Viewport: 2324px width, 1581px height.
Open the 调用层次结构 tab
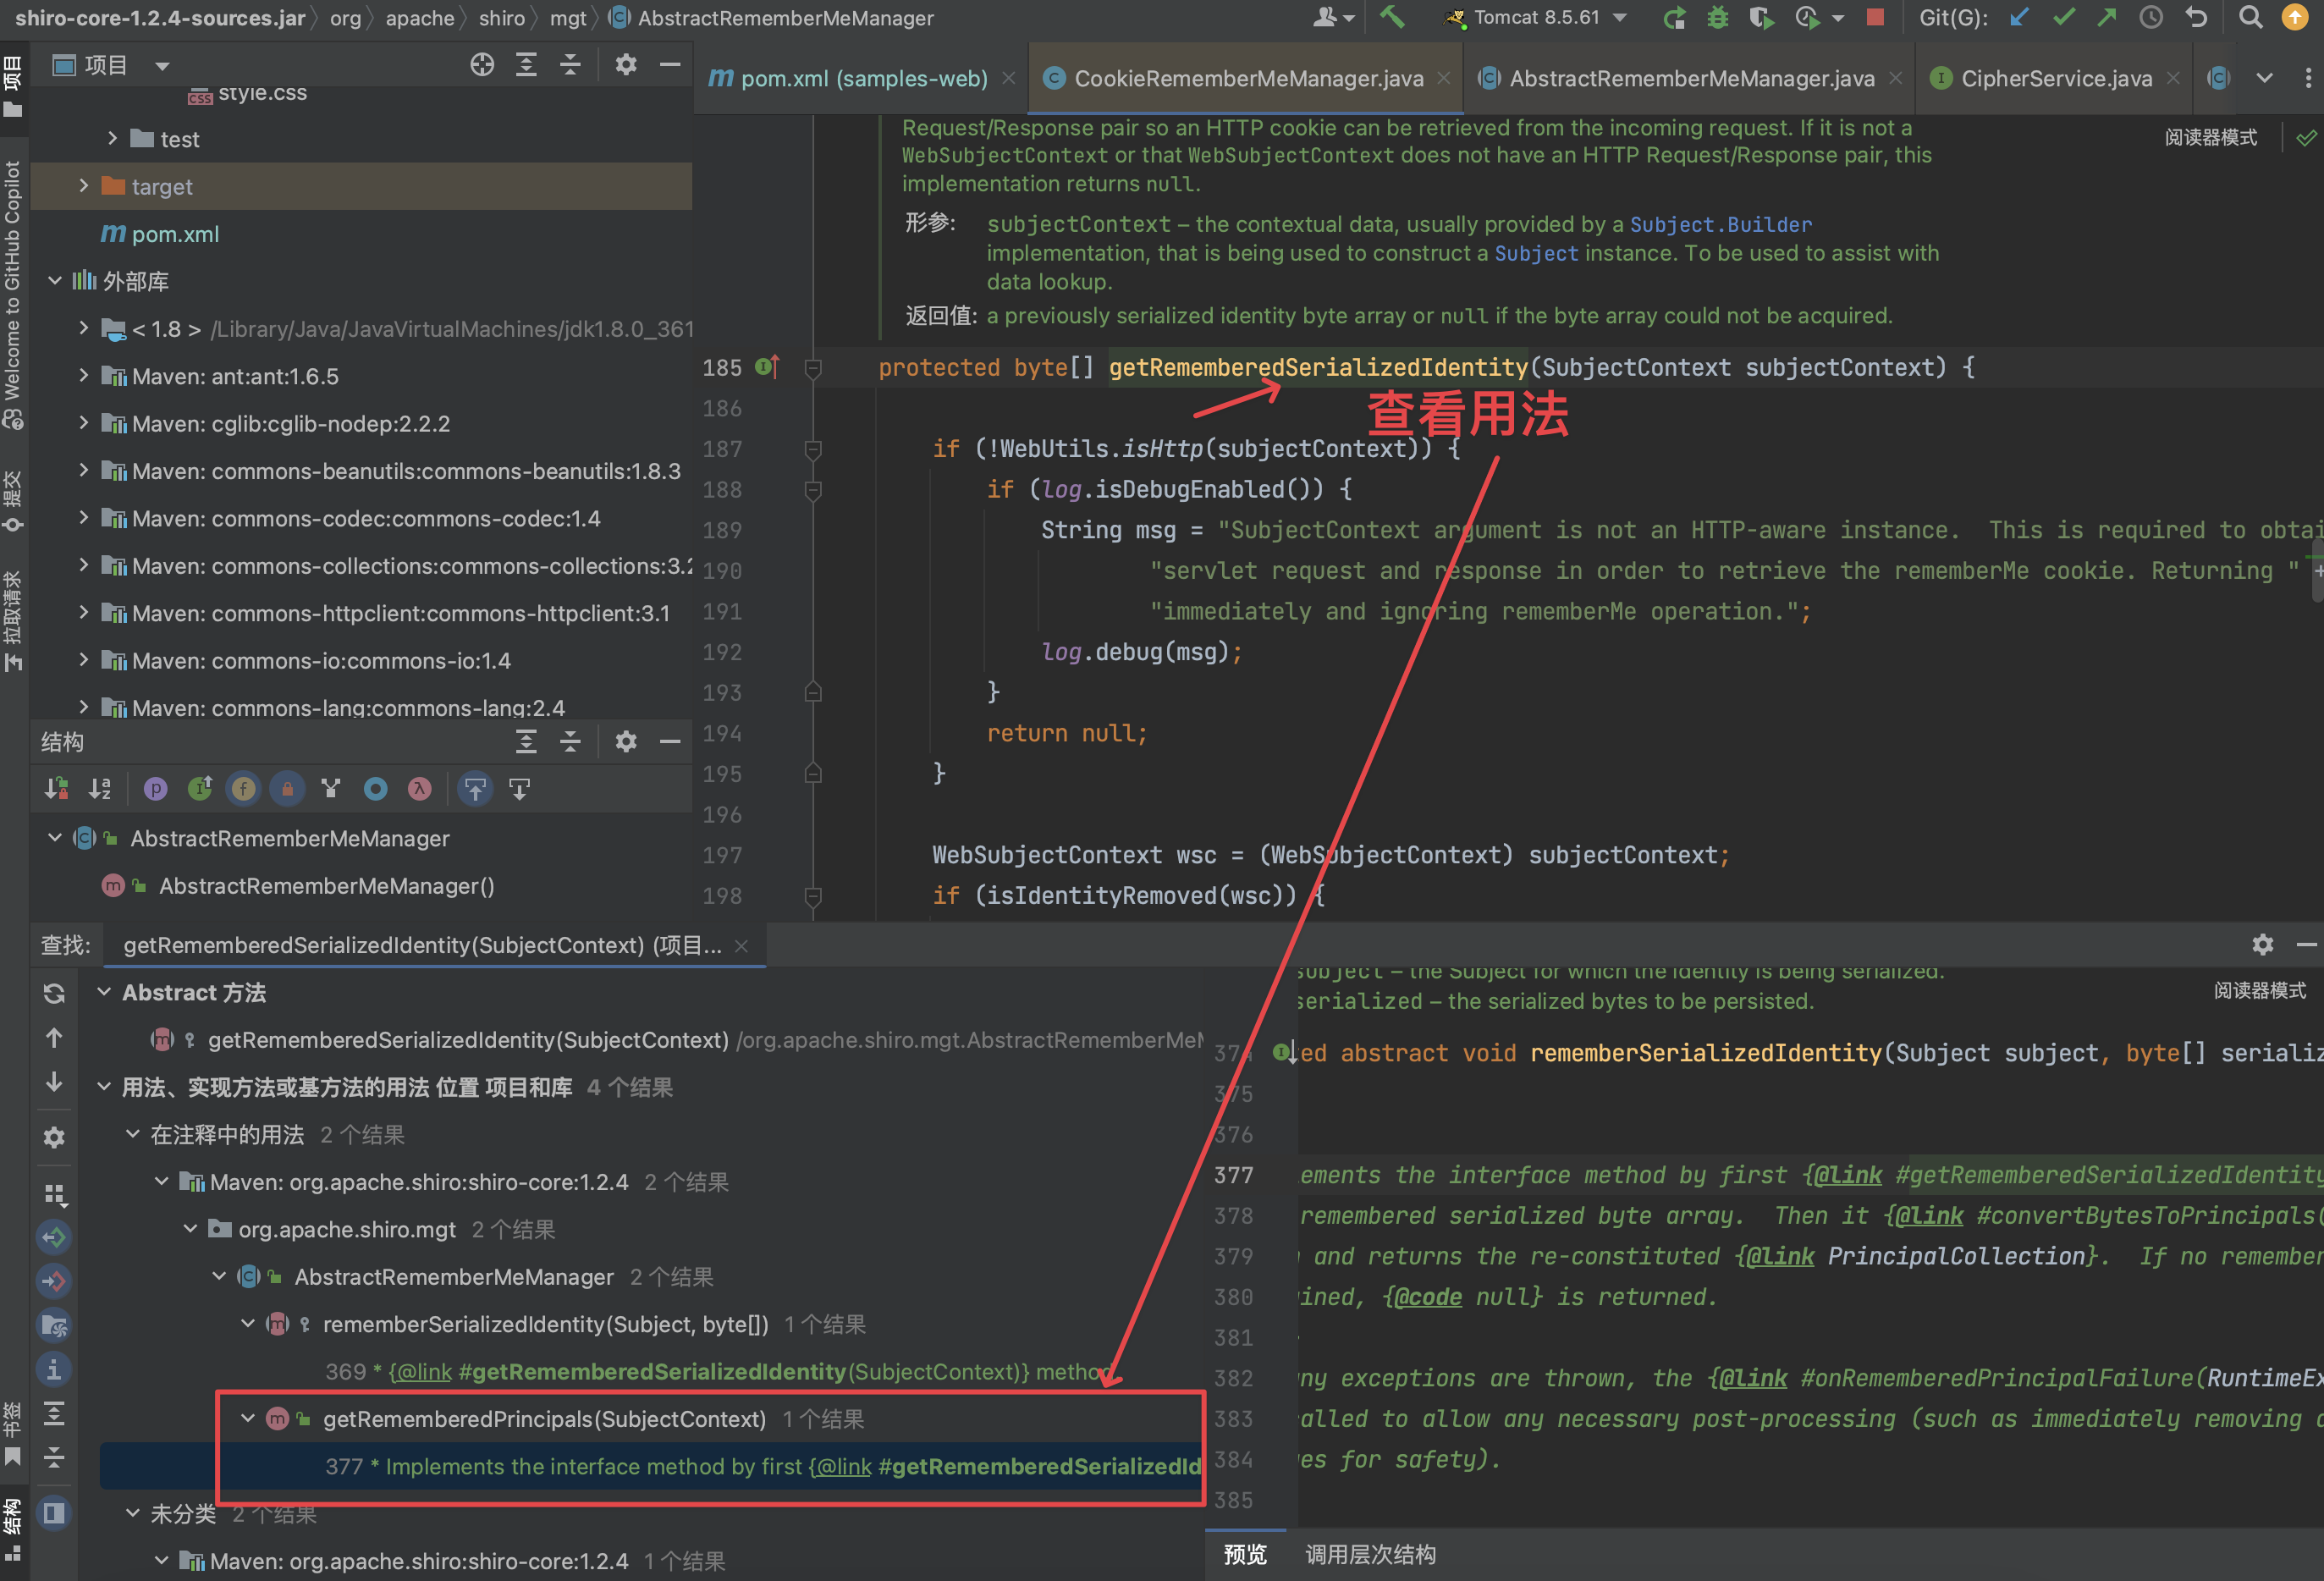(1370, 1554)
